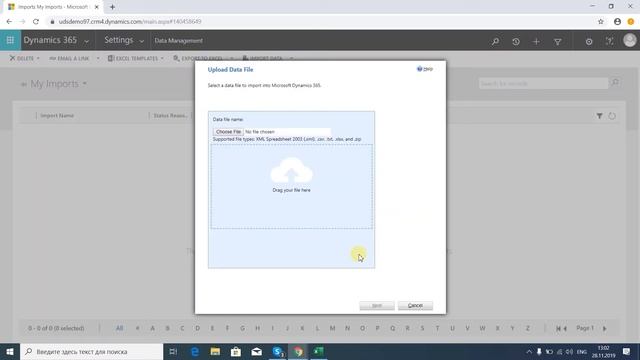Open the My Imports view dropdown
This screenshot has height=360, width=640.
84,83
